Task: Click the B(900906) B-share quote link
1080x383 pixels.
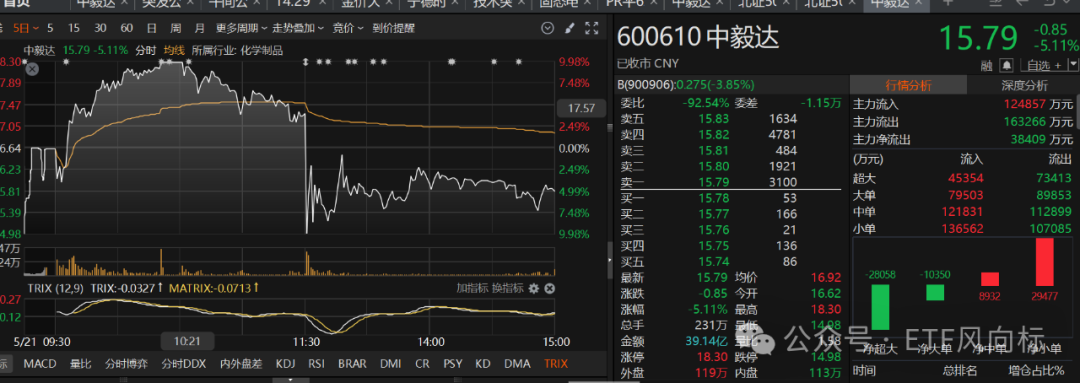Action: tap(687, 85)
